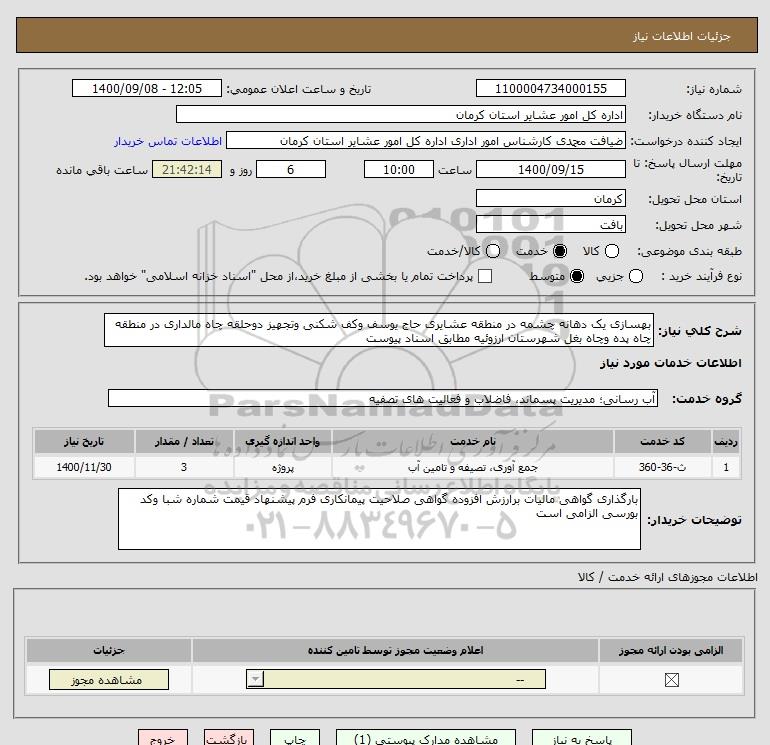The image size is (770, 745).
Task: Click اطلاعات مجوزهای ارائه خدمت / کالا heading
Action: tap(667, 577)
